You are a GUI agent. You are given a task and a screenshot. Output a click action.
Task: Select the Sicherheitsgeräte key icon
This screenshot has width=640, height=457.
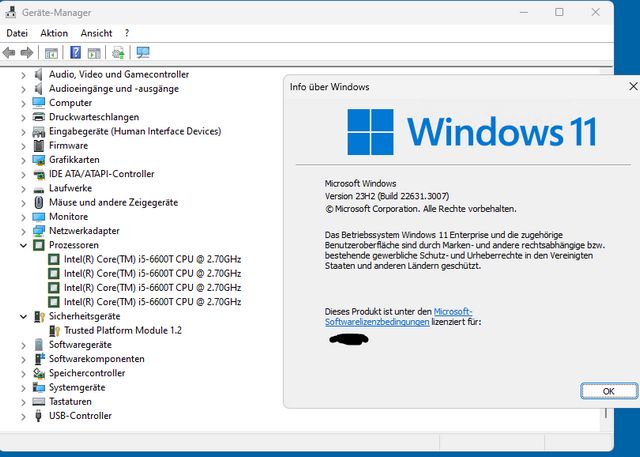click(39, 316)
